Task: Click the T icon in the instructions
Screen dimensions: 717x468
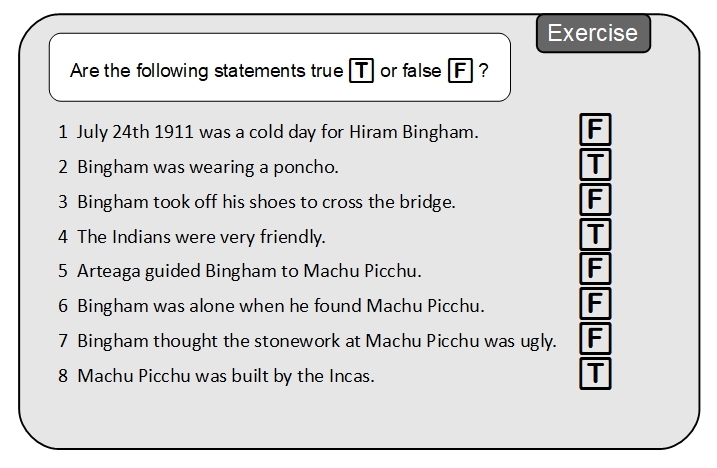Action: tap(361, 71)
